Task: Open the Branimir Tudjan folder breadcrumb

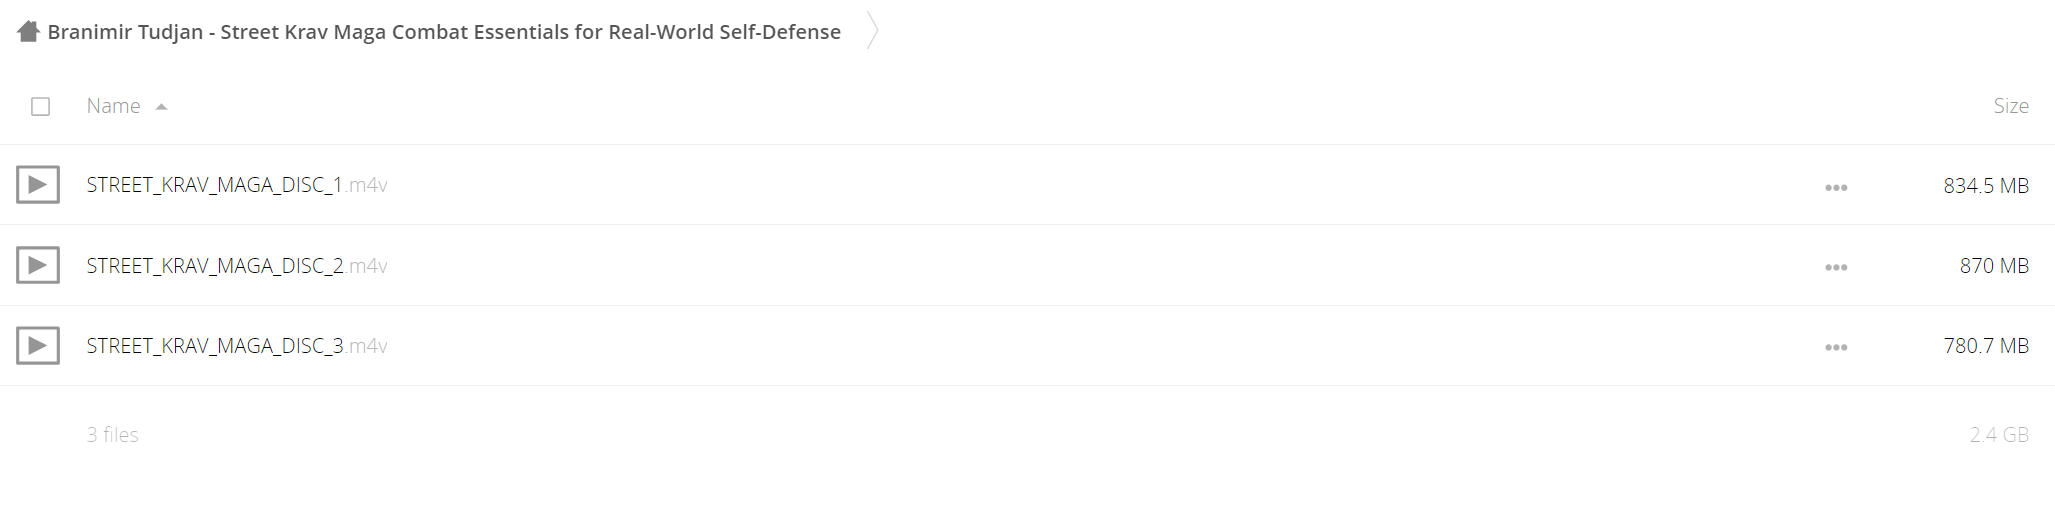Action: tap(444, 32)
